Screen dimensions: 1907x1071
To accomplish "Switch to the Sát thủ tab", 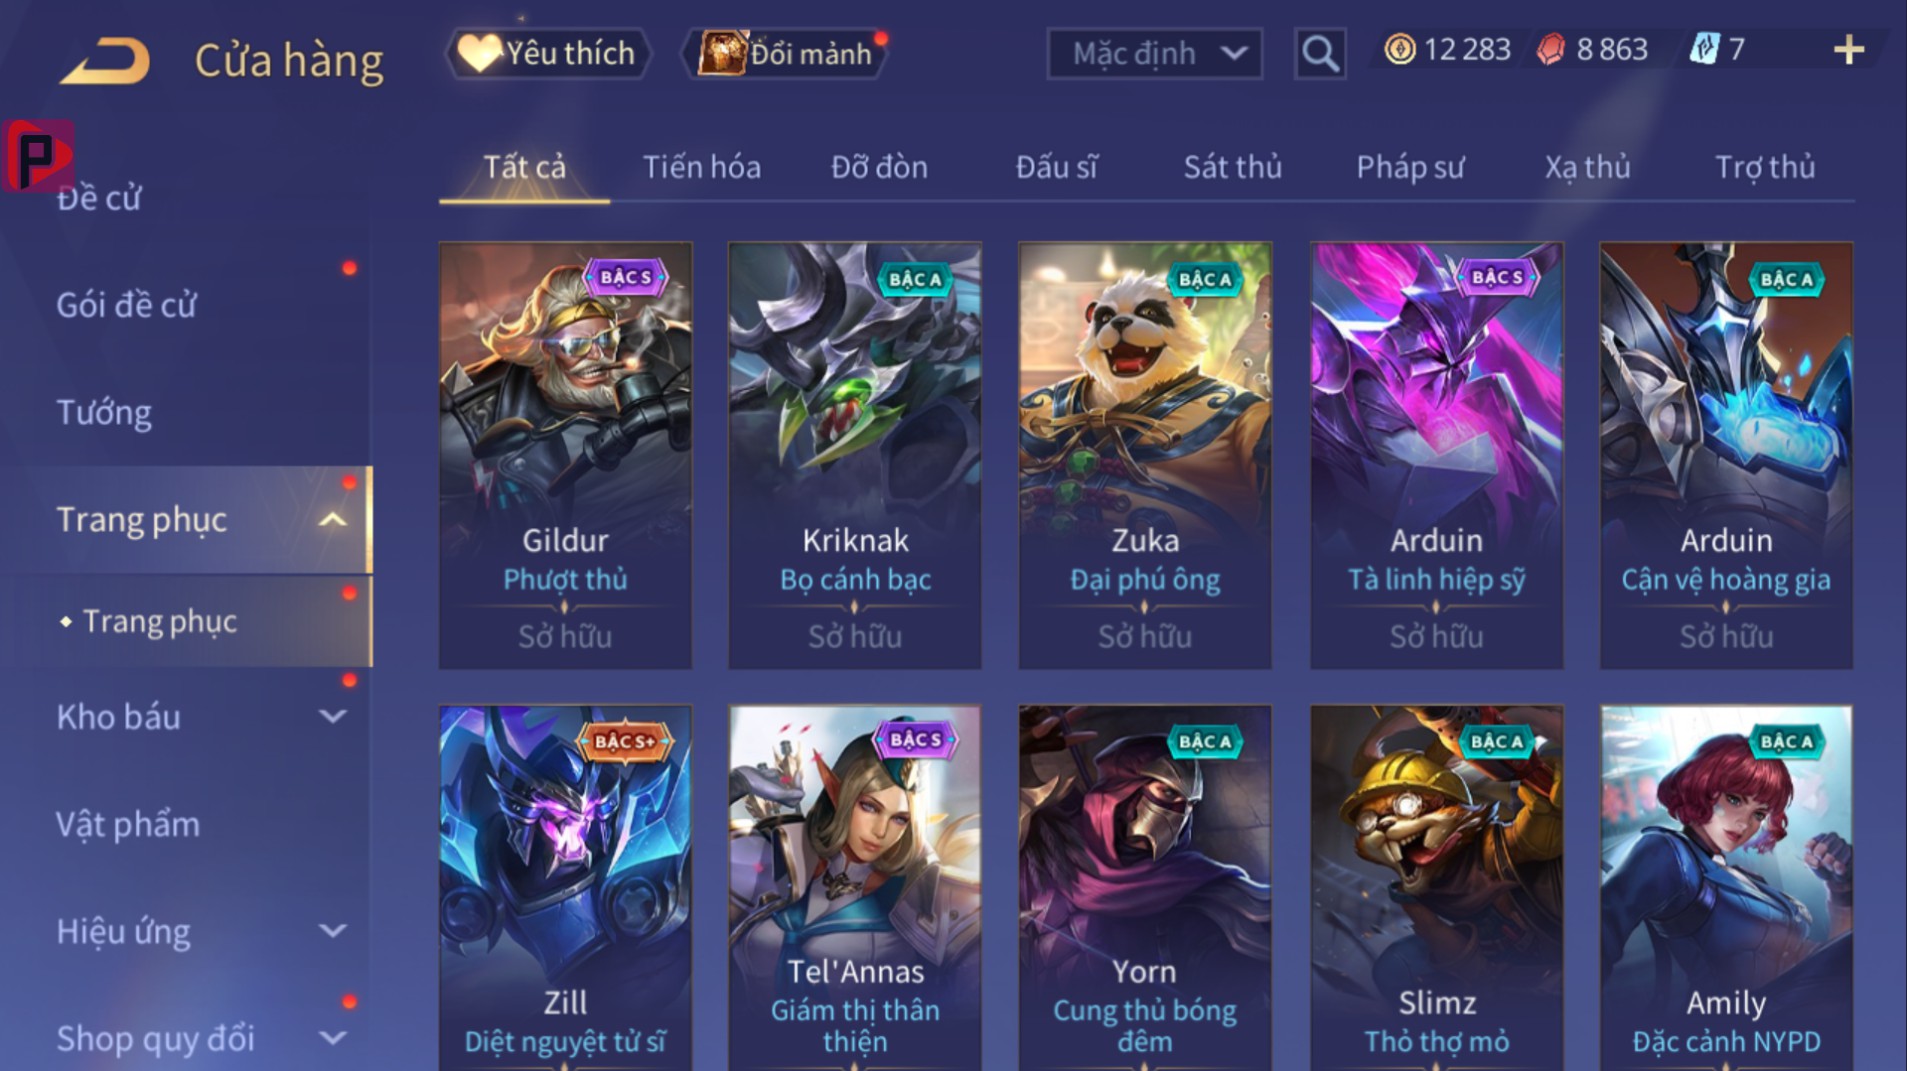I will 1232,167.
